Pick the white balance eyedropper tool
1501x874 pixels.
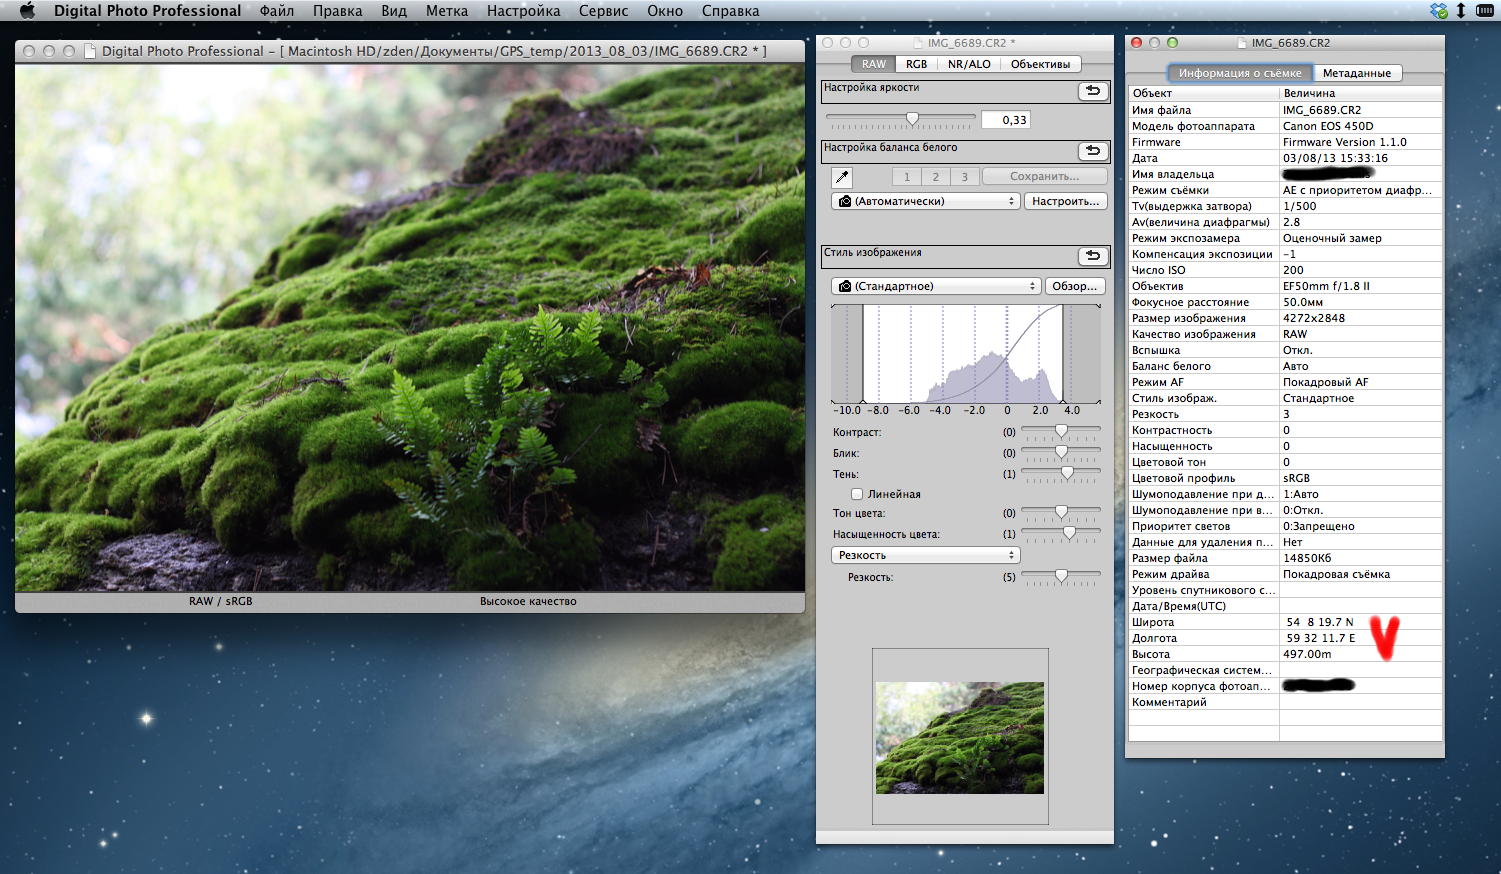coord(842,177)
